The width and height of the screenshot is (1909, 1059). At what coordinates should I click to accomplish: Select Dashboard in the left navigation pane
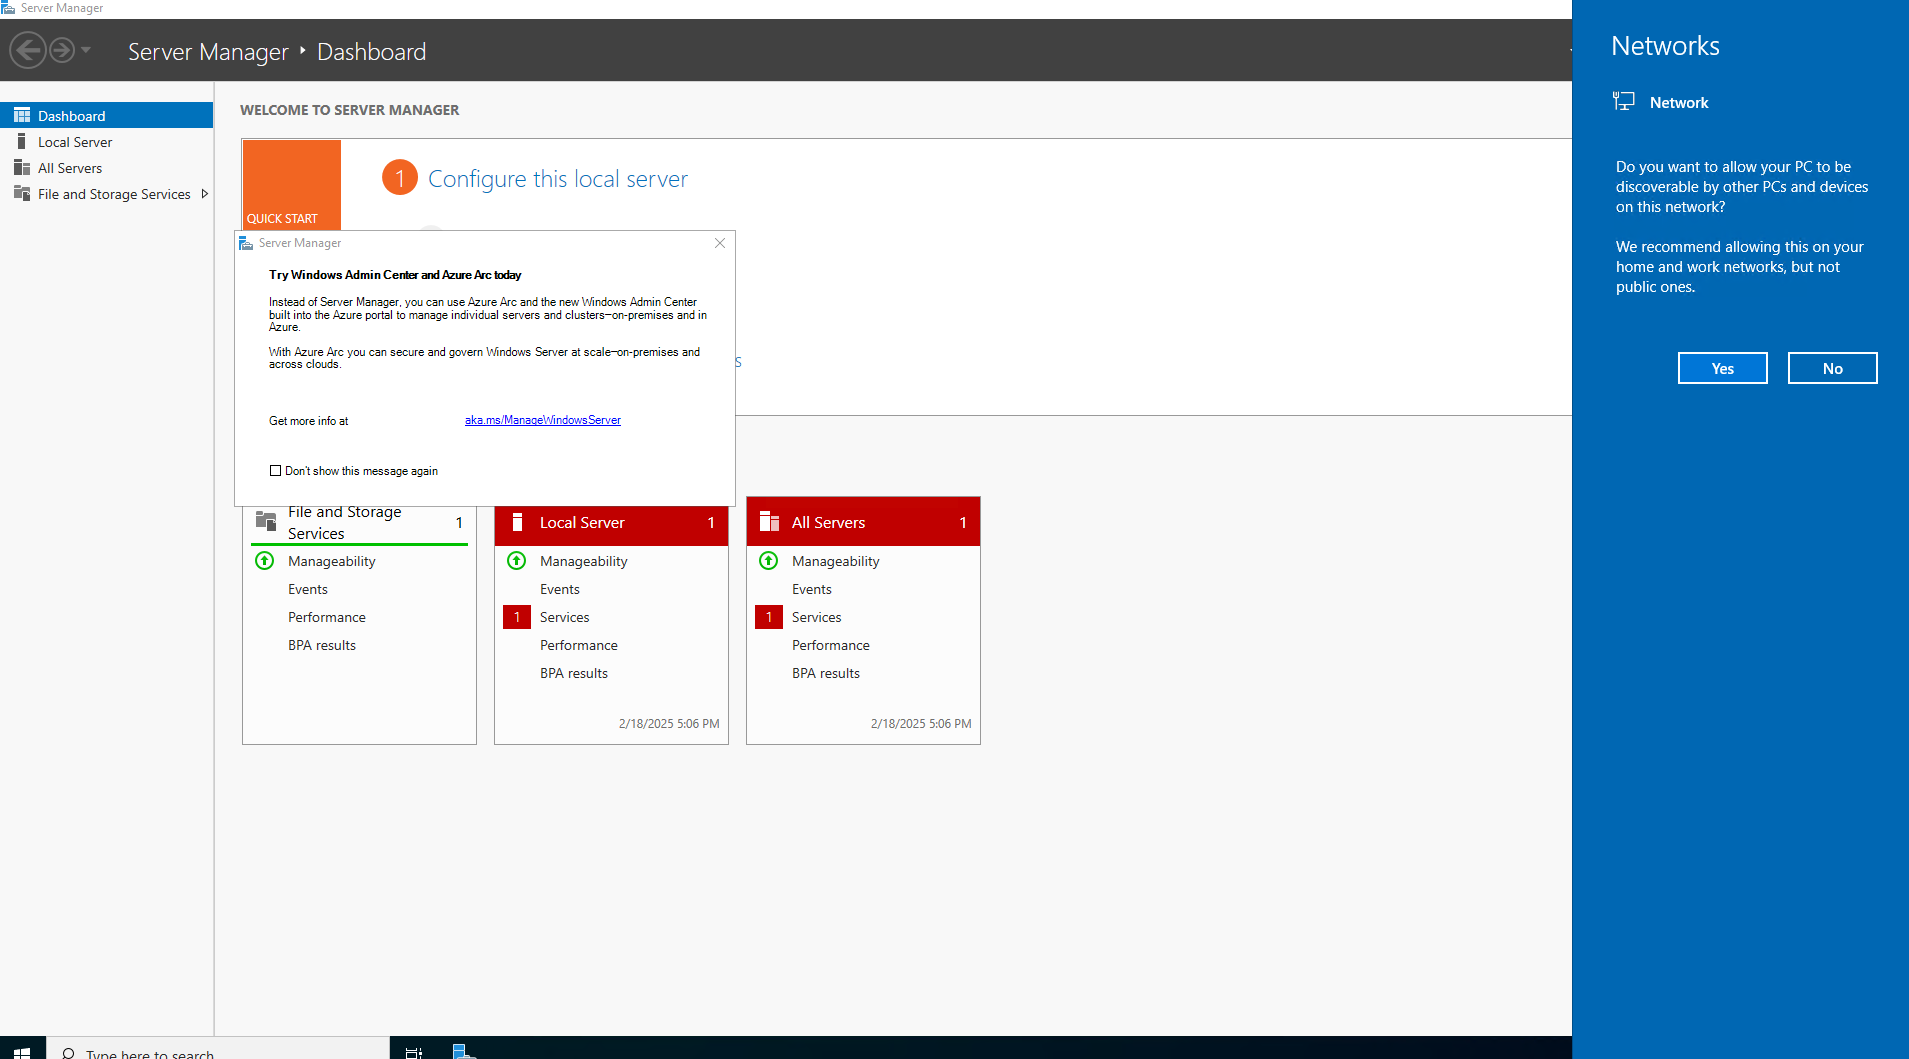point(106,116)
